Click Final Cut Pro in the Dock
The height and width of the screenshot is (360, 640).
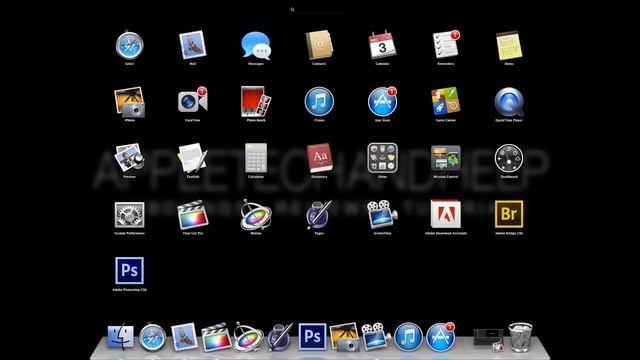point(216,338)
